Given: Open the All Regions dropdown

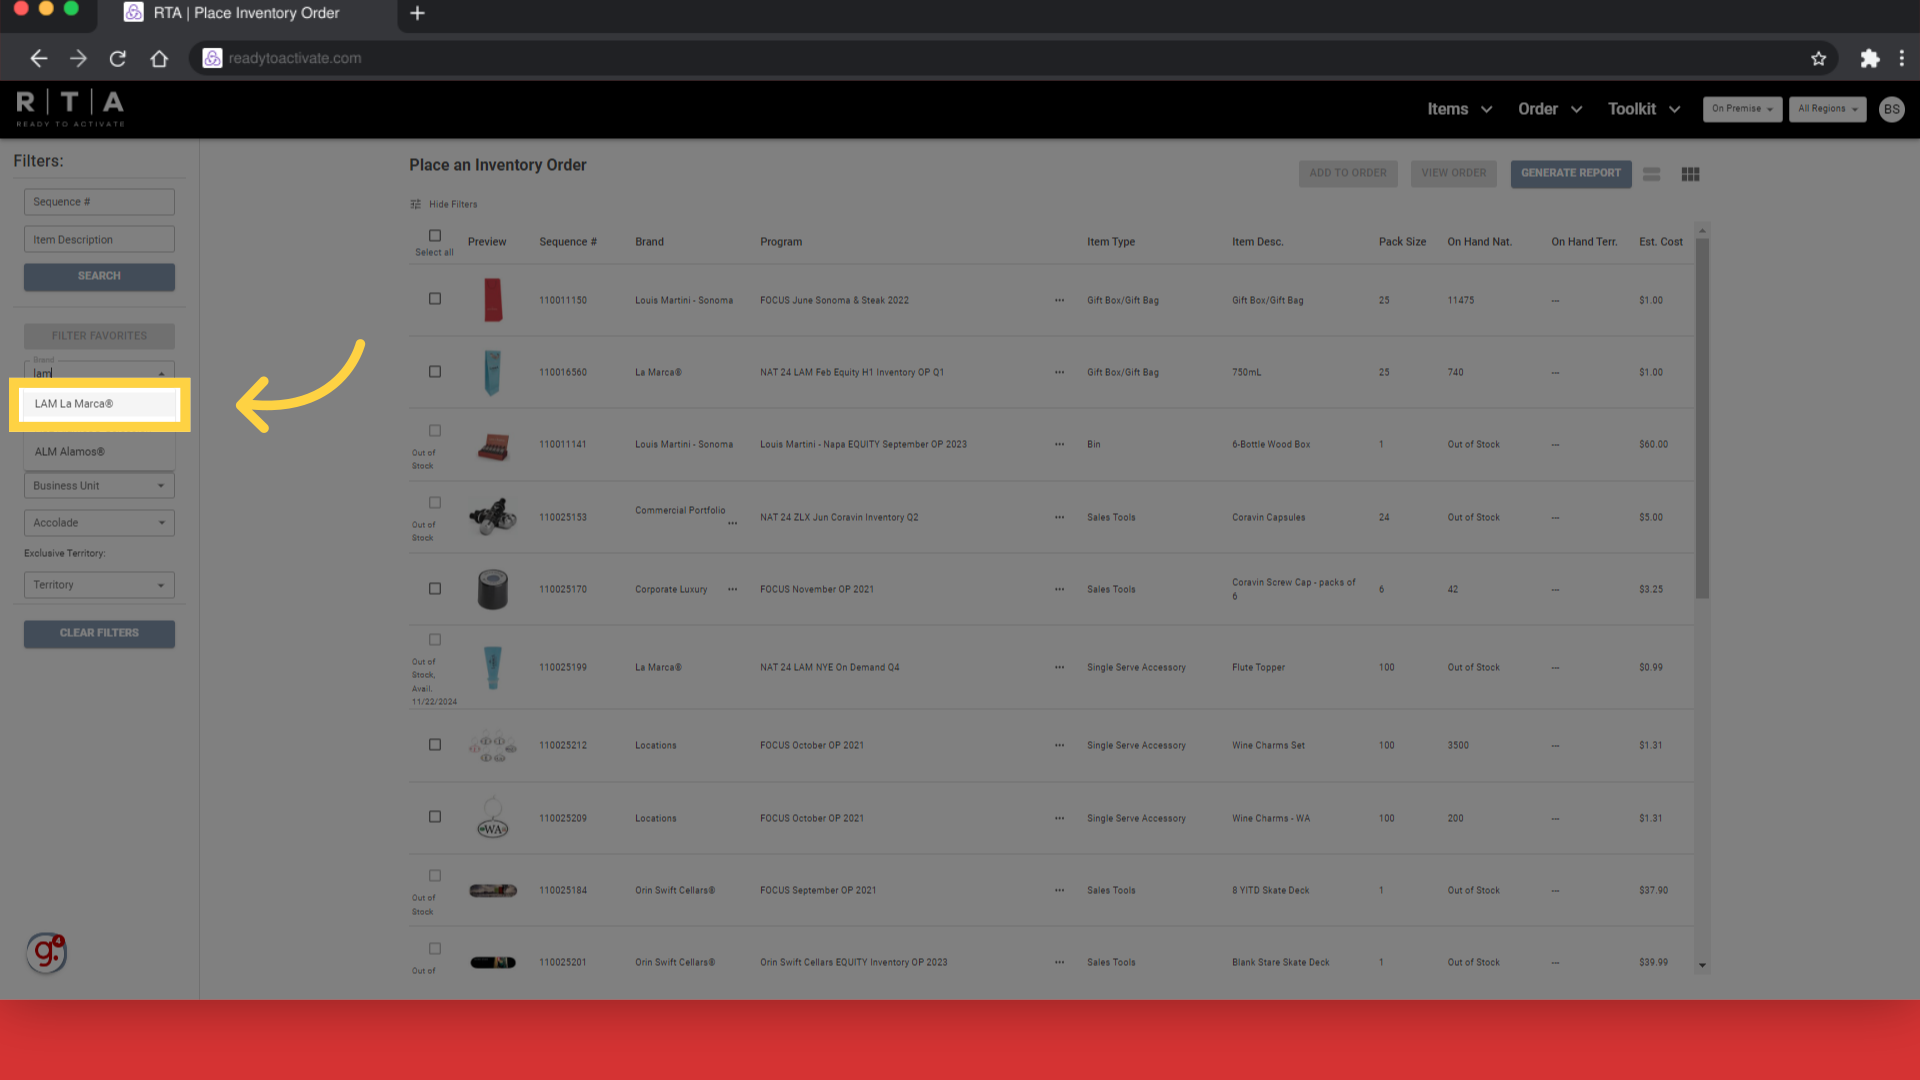Looking at the screenshot, I should point(1827,109).
